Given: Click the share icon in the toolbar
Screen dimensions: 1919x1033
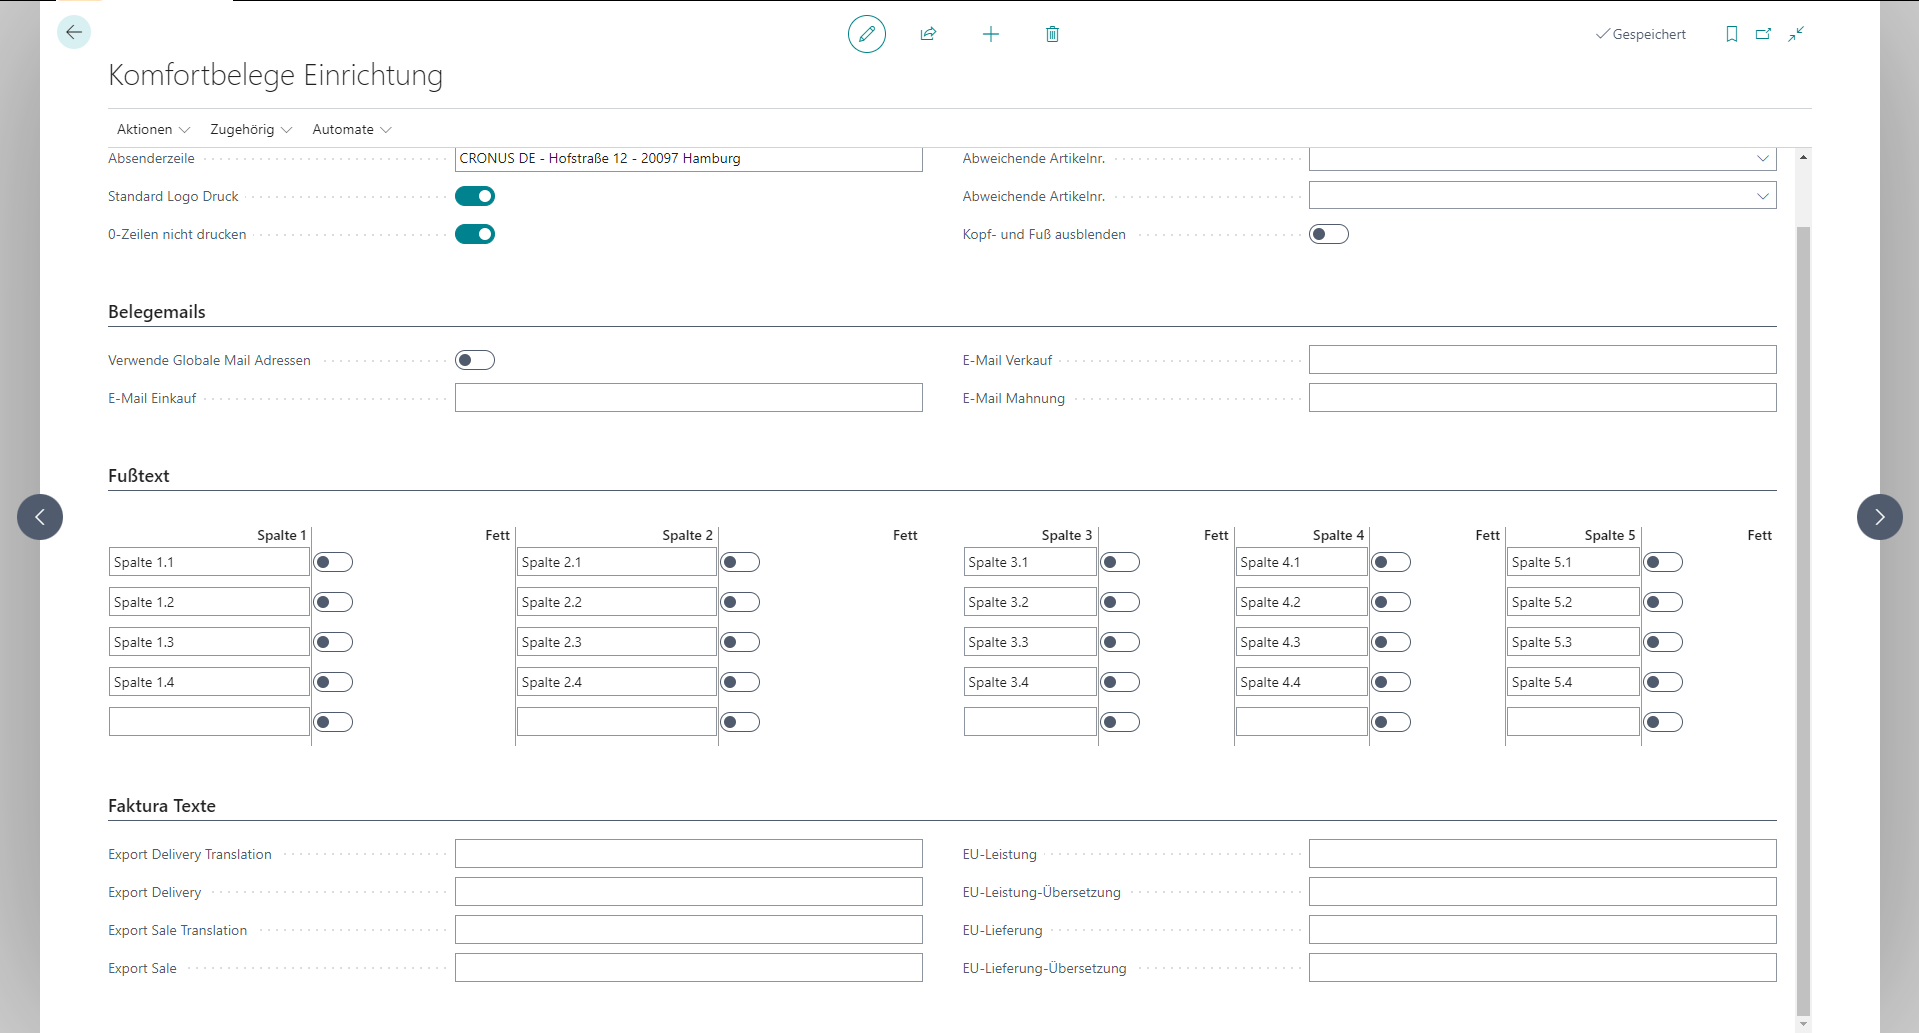Looking at the screenshot, I should coord(928,34).
